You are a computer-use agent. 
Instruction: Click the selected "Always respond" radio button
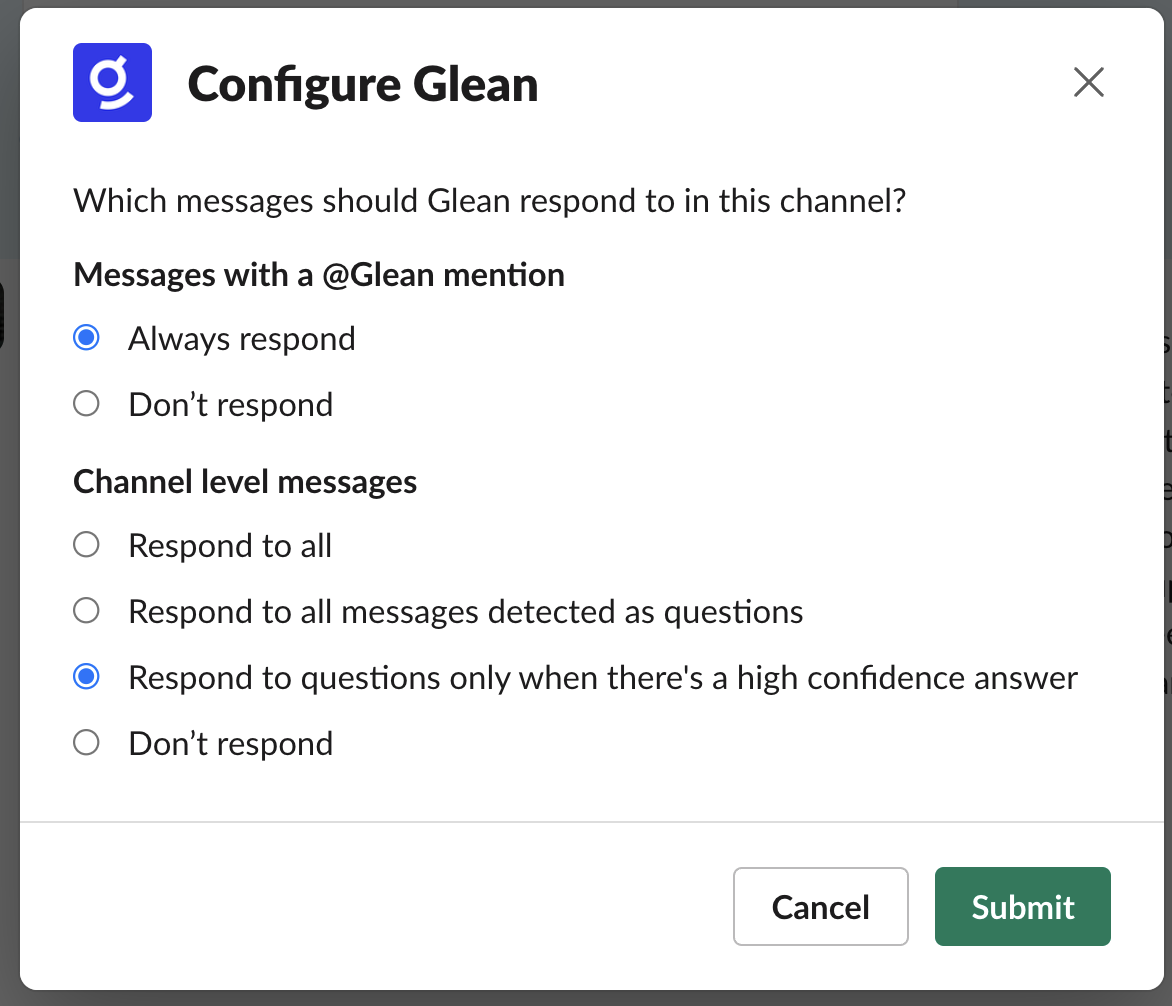[86, 337]
